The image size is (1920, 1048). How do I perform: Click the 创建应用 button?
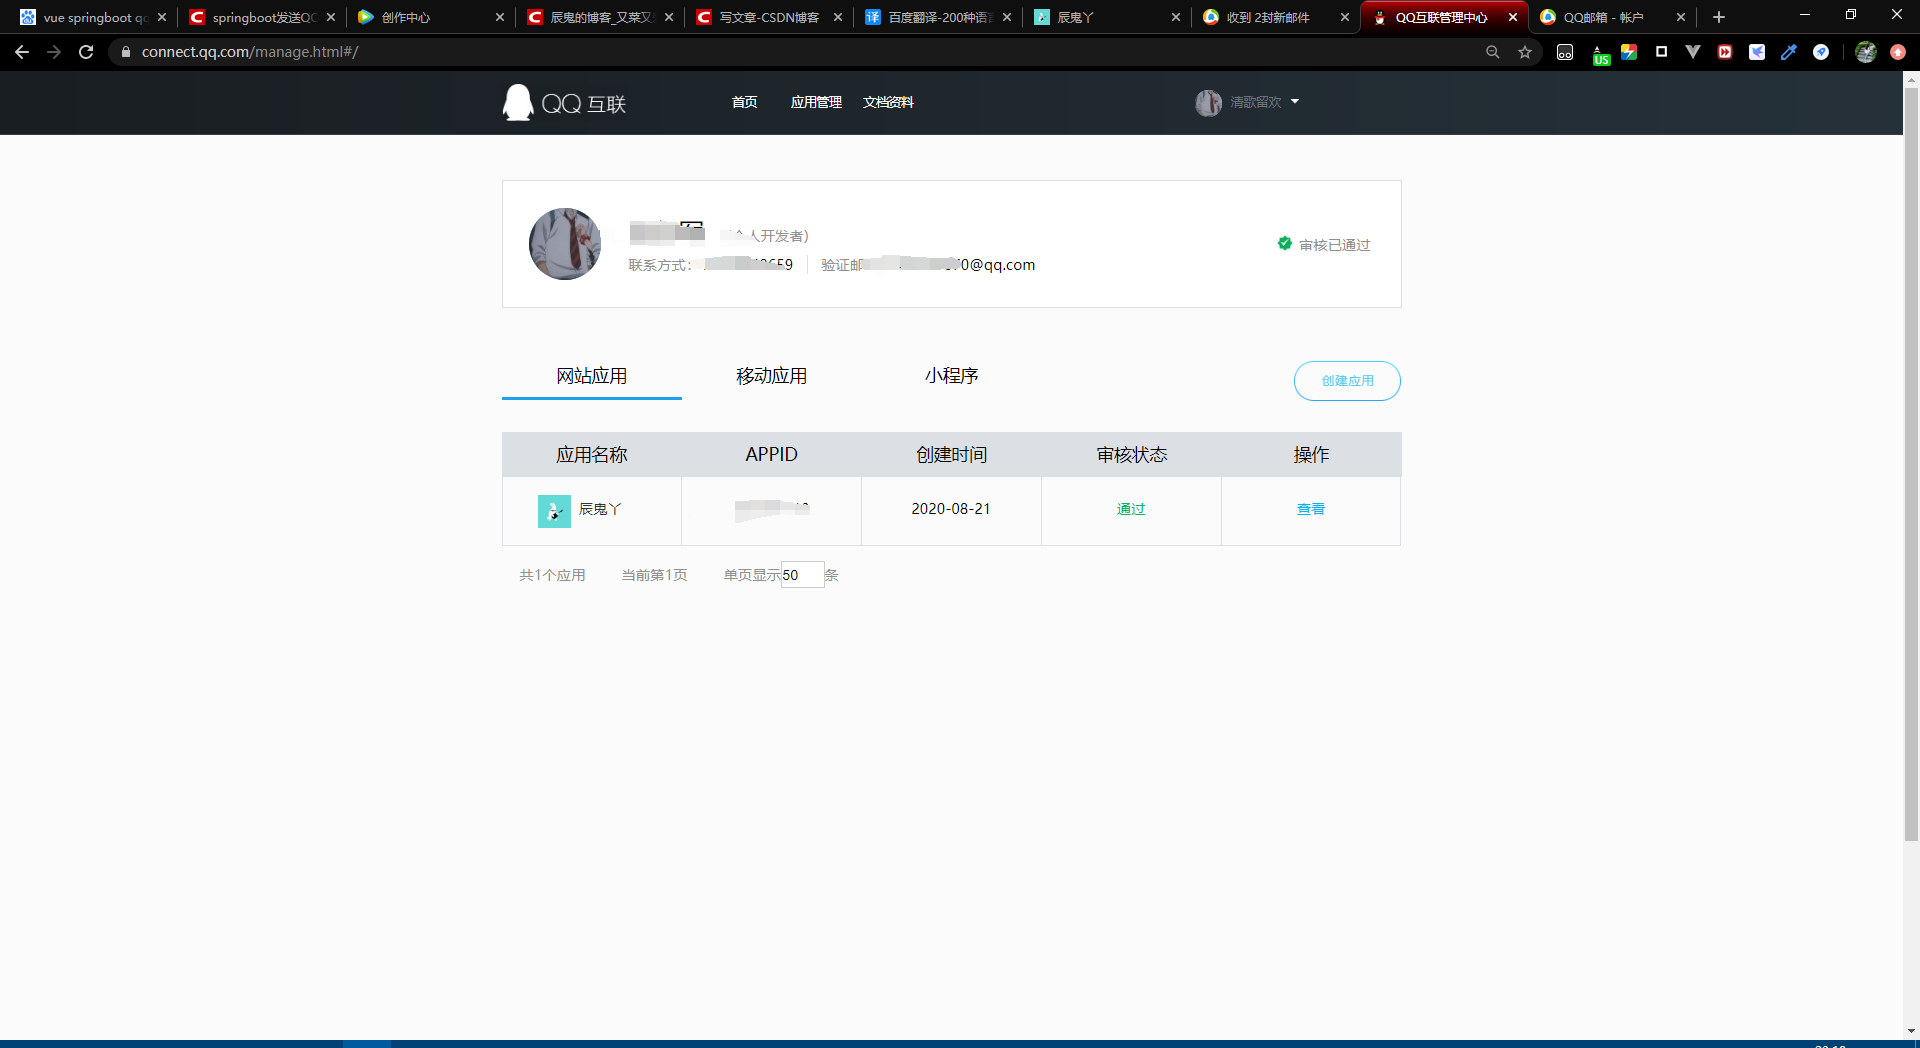click(x=1347, y=381)
